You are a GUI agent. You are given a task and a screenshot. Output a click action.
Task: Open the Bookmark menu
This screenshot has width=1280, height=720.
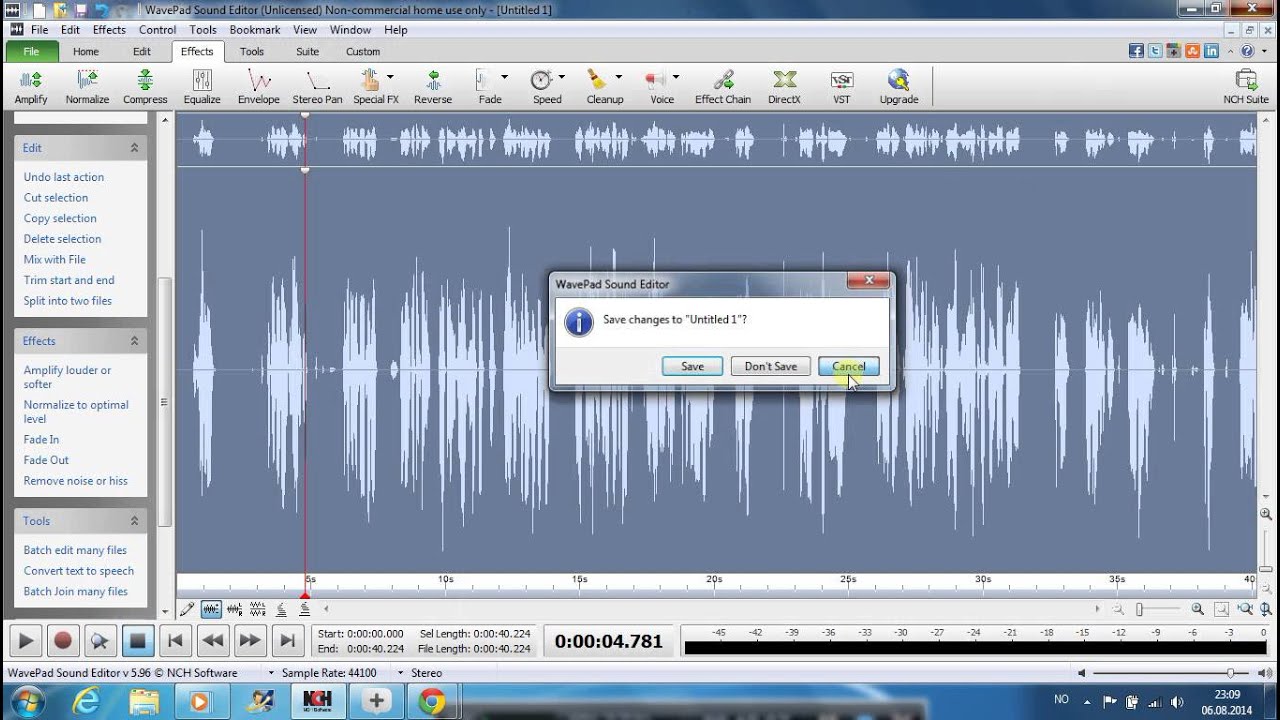pyautogui.click(x=255, y=30)
